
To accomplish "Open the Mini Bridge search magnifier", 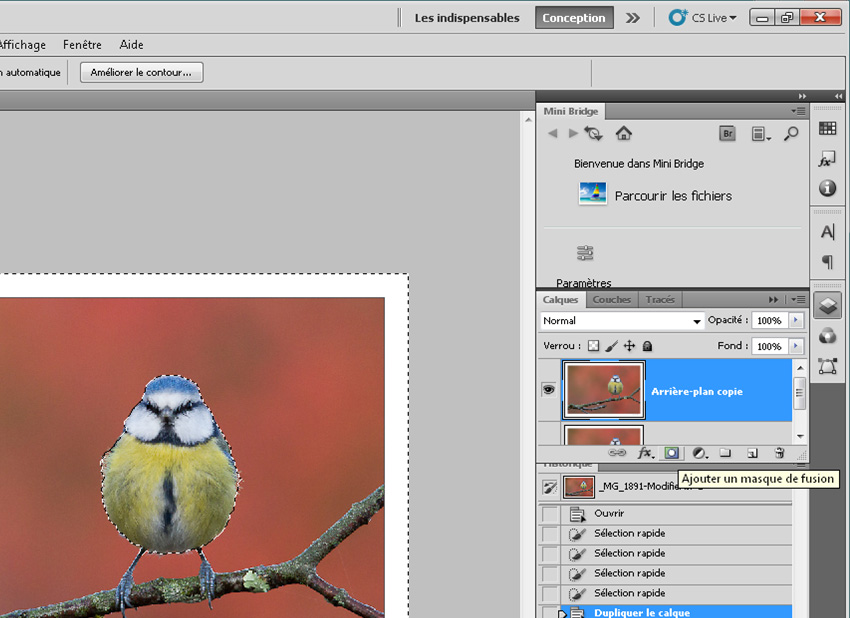I will pos(791,133).
